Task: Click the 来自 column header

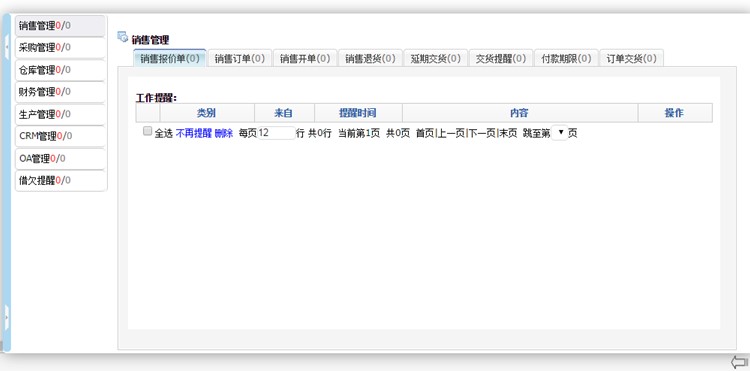Action: pyautogui.click(x=284, y=113)
